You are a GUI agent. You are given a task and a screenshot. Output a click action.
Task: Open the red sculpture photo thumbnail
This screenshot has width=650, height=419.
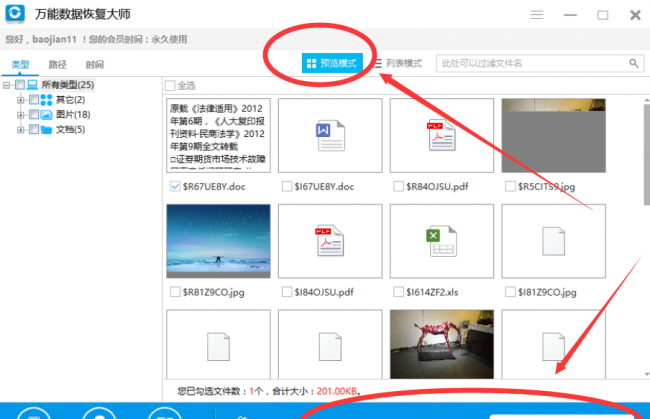point(441,344)
